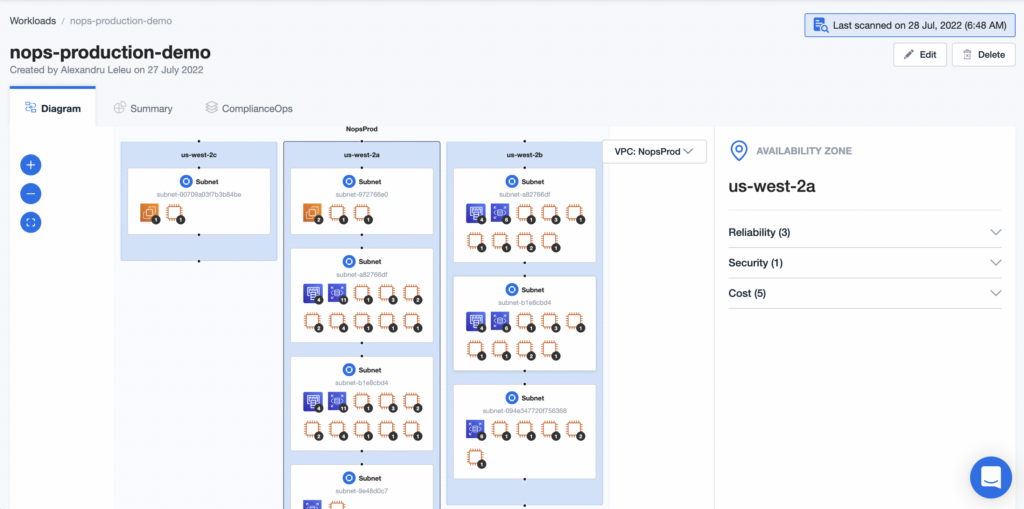Viewport: 1024px width, 509px height.
Task: Click the Edit button
Action: (920, 55)
